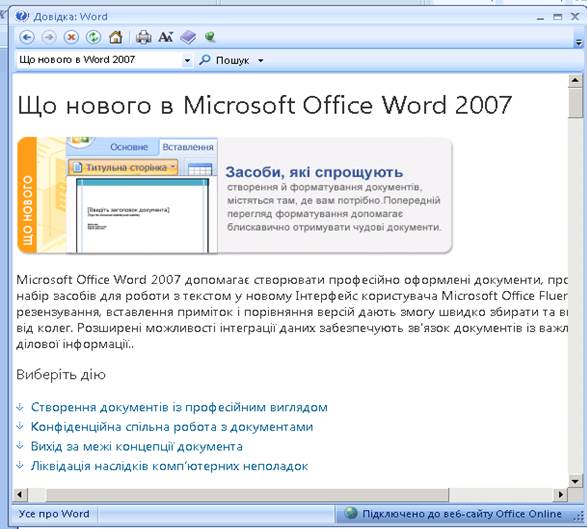Refresh the help page with green arrows icon

coord(93,37)
